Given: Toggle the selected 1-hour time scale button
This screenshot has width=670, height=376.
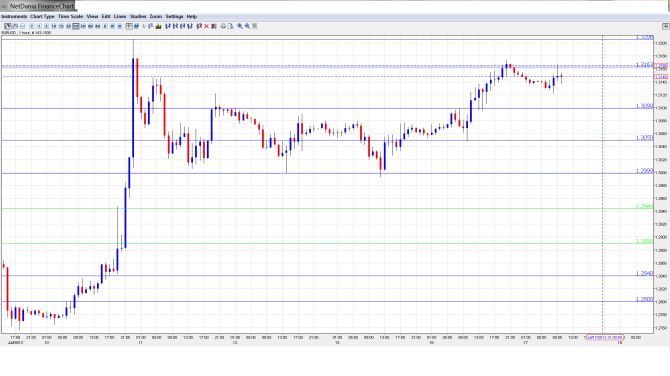Looking at the screenshot, I should point(76,26).
